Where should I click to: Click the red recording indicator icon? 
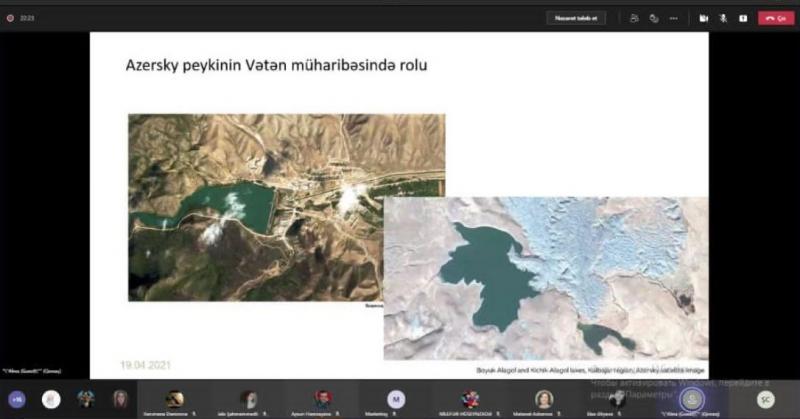[10, 18]
